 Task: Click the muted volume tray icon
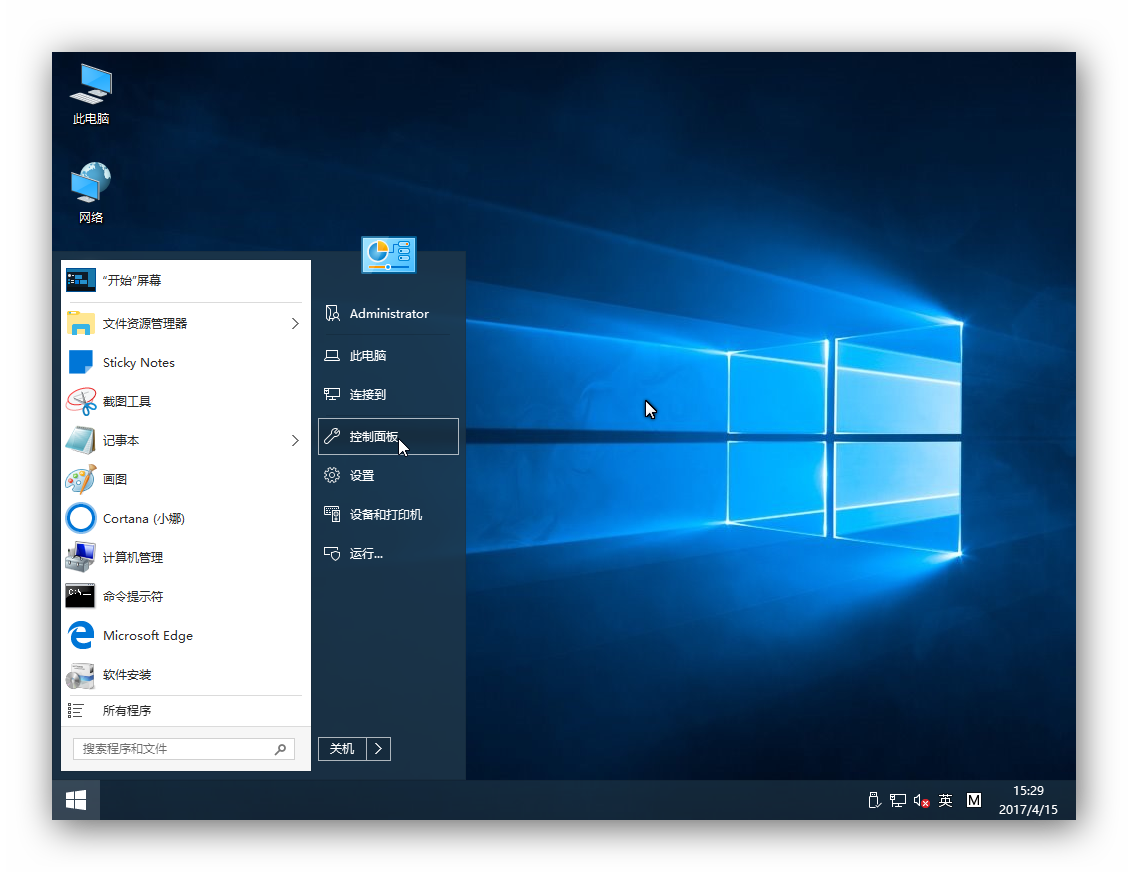921,800
